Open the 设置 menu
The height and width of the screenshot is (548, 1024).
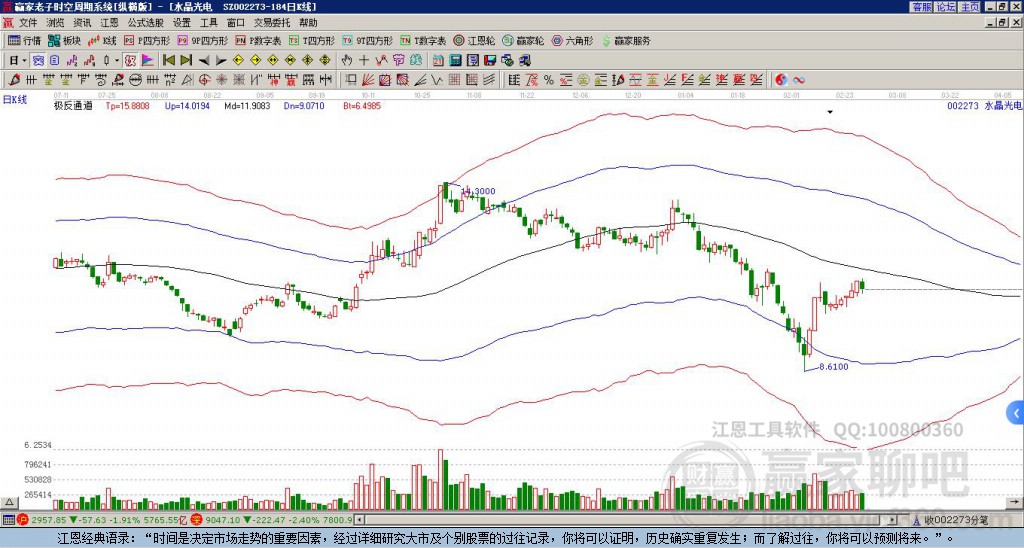[182, 23]
